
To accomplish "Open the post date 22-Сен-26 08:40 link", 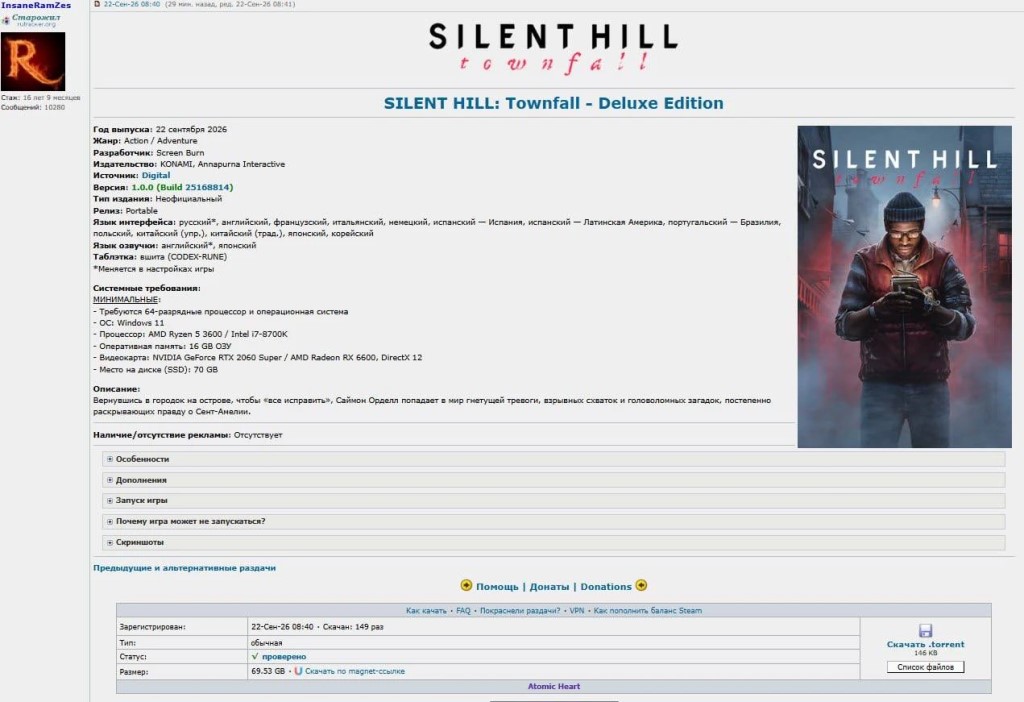I will (132, 4).
